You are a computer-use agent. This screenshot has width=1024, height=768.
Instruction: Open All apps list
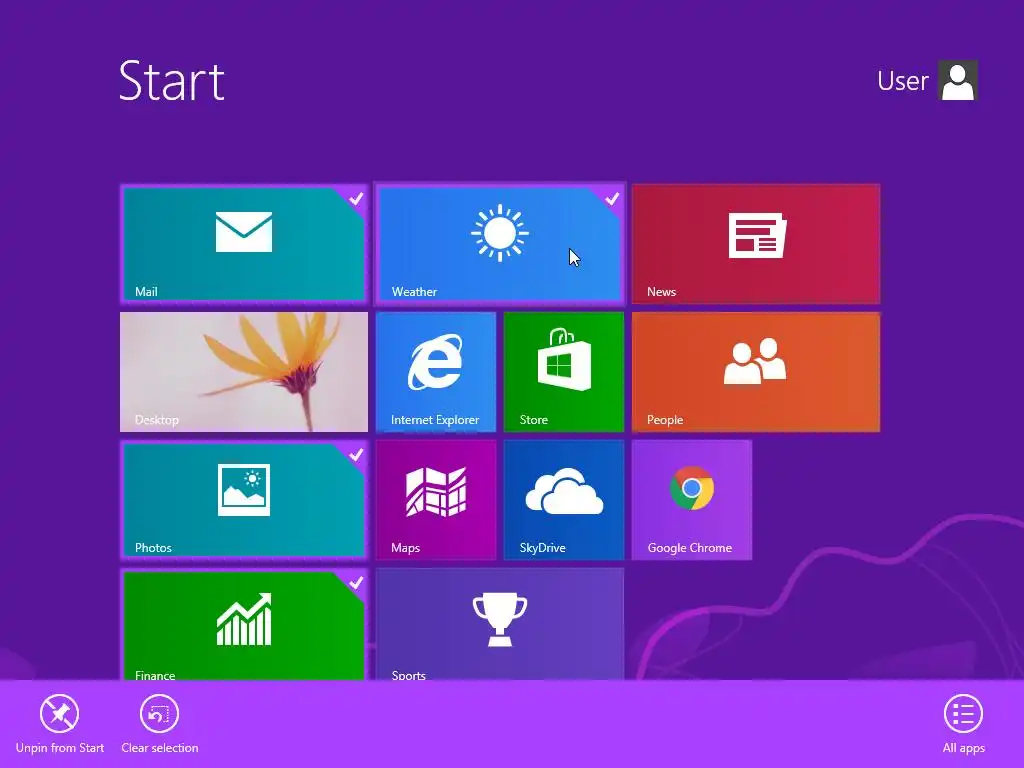(x=963, y=724)
